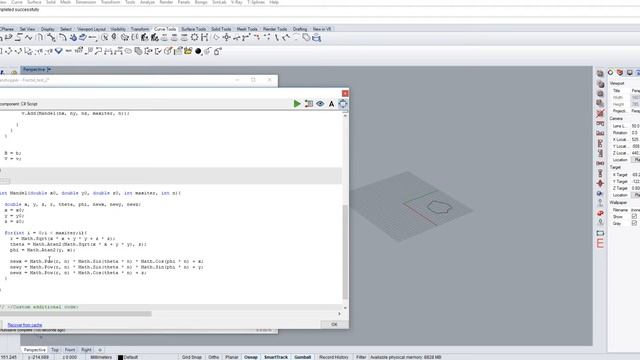
Task: Click the H-shaped icon in the Curve Tools toolbar
Action: (204, 38)
